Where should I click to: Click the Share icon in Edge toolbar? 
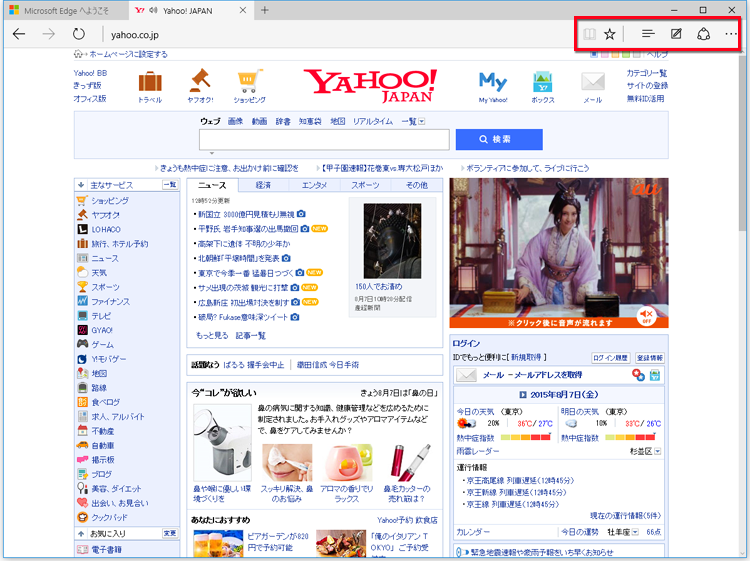point(703,34)
